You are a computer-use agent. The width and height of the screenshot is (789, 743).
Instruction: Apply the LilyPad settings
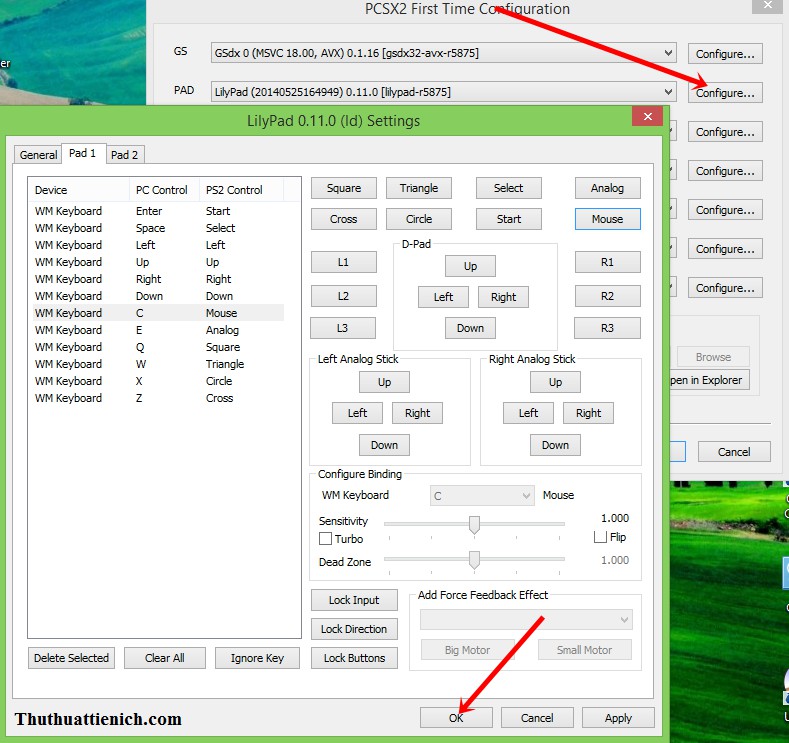pos(618,718)
